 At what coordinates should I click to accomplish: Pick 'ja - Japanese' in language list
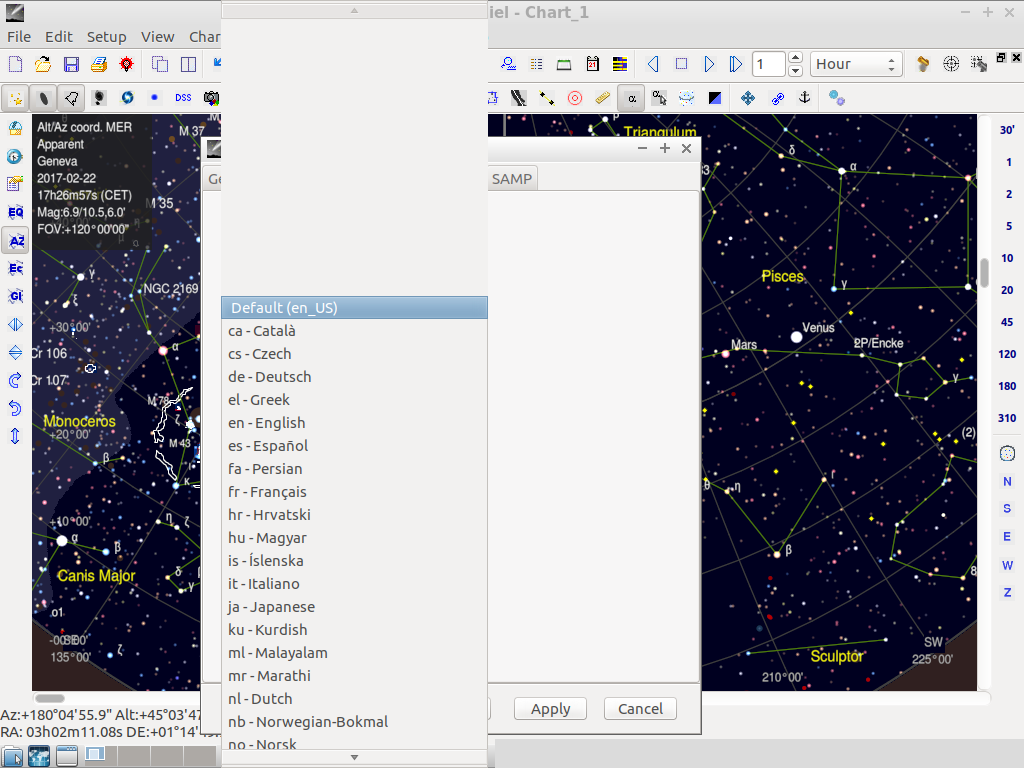coord(355,607)
